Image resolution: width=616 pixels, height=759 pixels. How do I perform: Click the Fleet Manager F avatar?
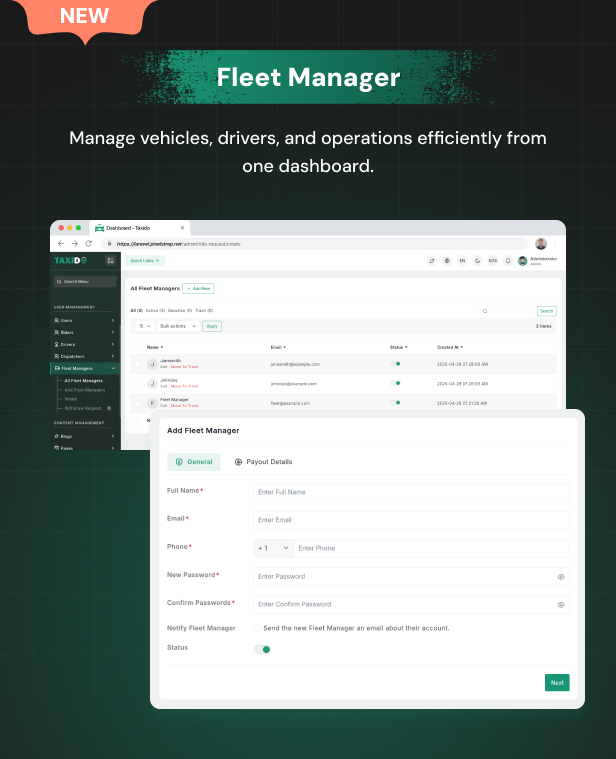[152, 403]
